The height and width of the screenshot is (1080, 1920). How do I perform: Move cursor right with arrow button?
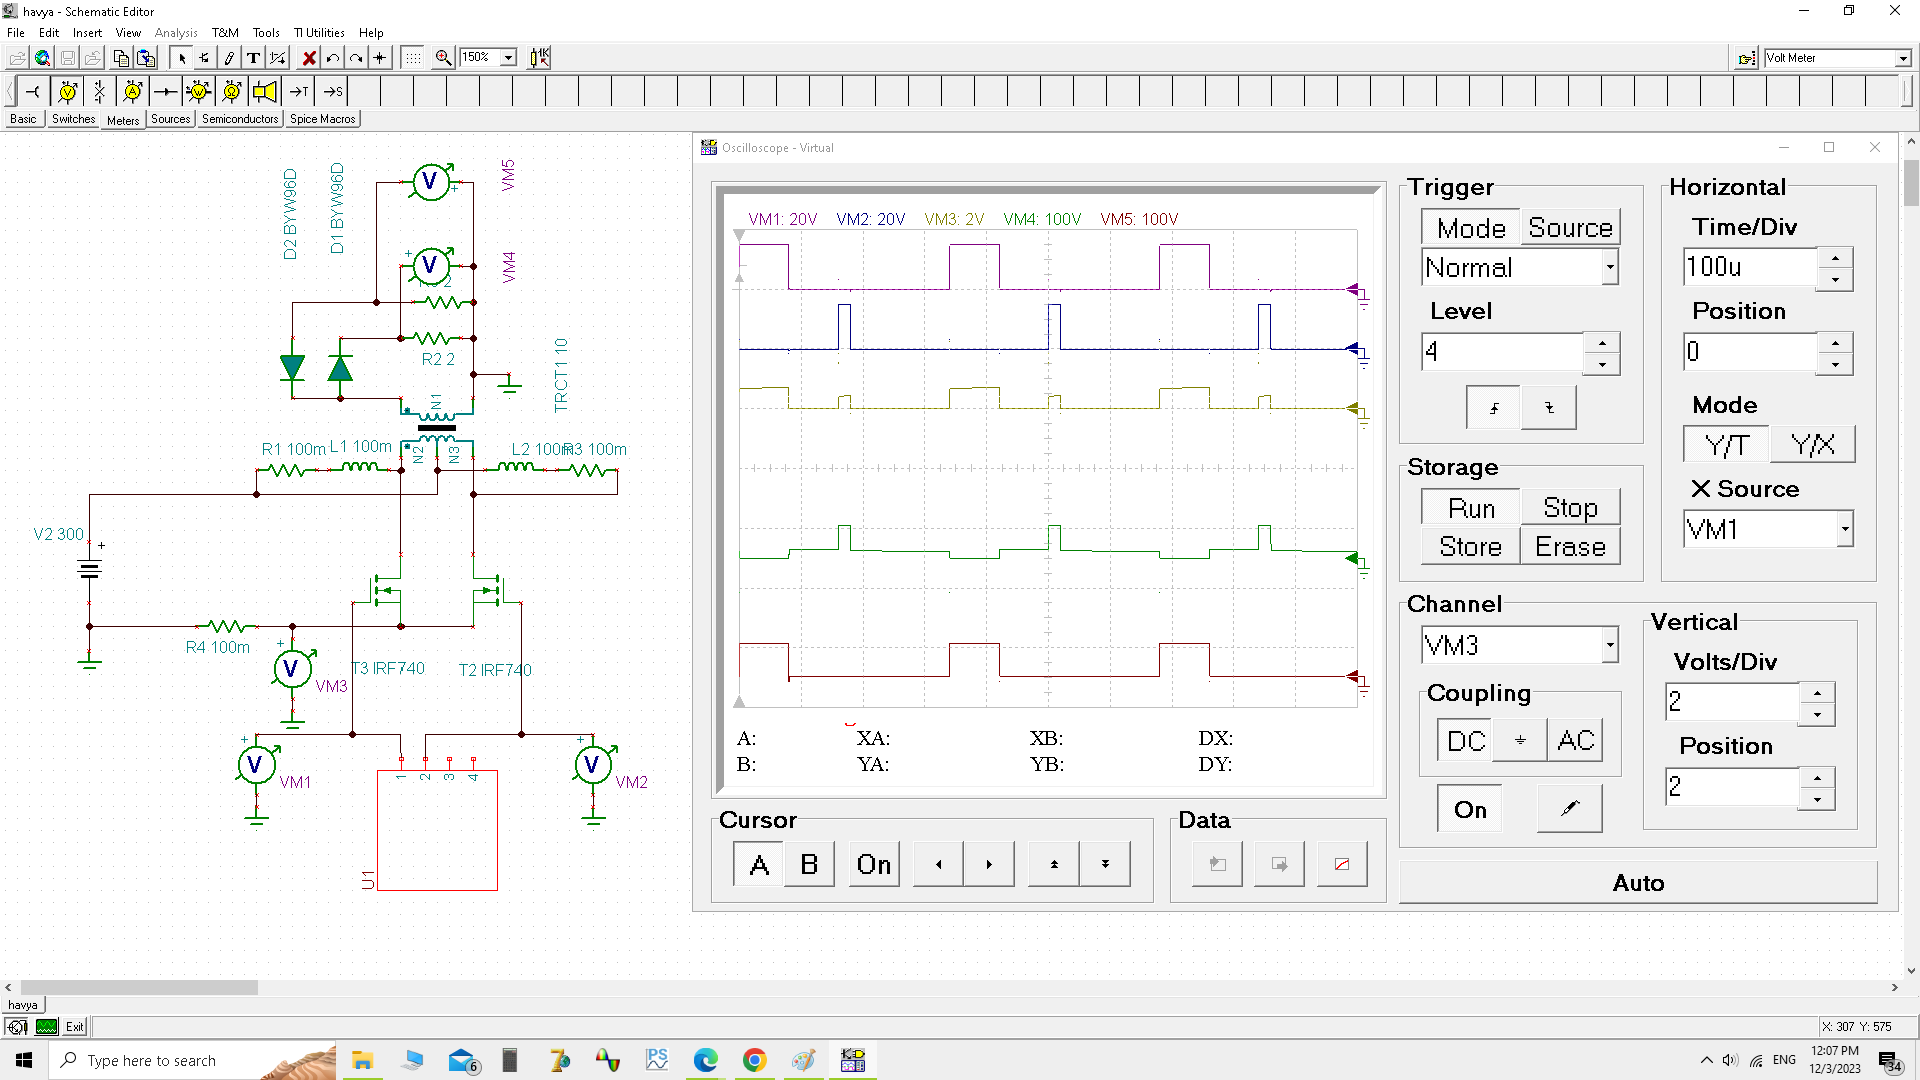coord(989,864)
